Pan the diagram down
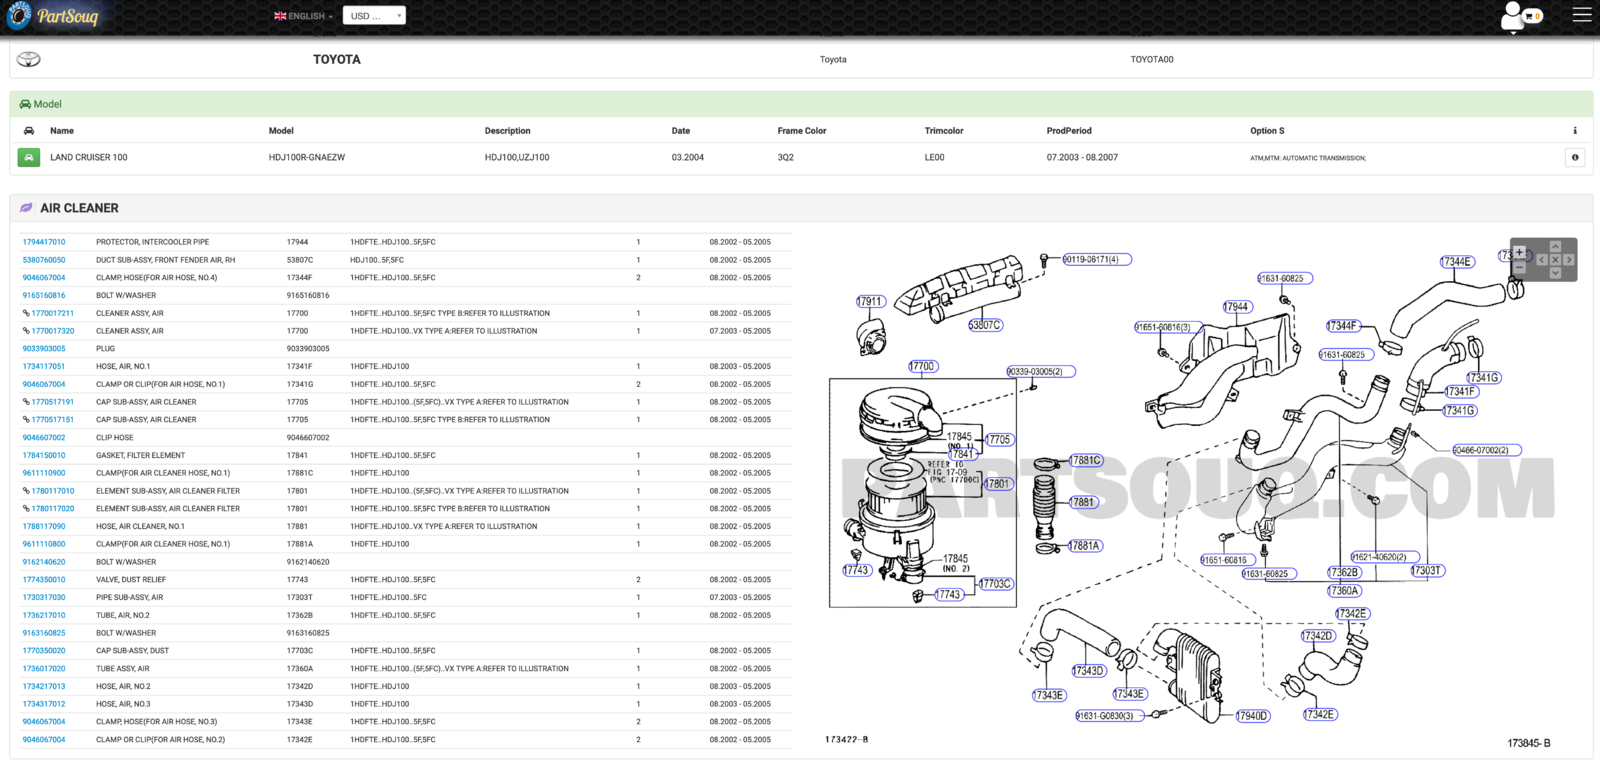This screenshot has height=782, width=1600. (1555, 273)
